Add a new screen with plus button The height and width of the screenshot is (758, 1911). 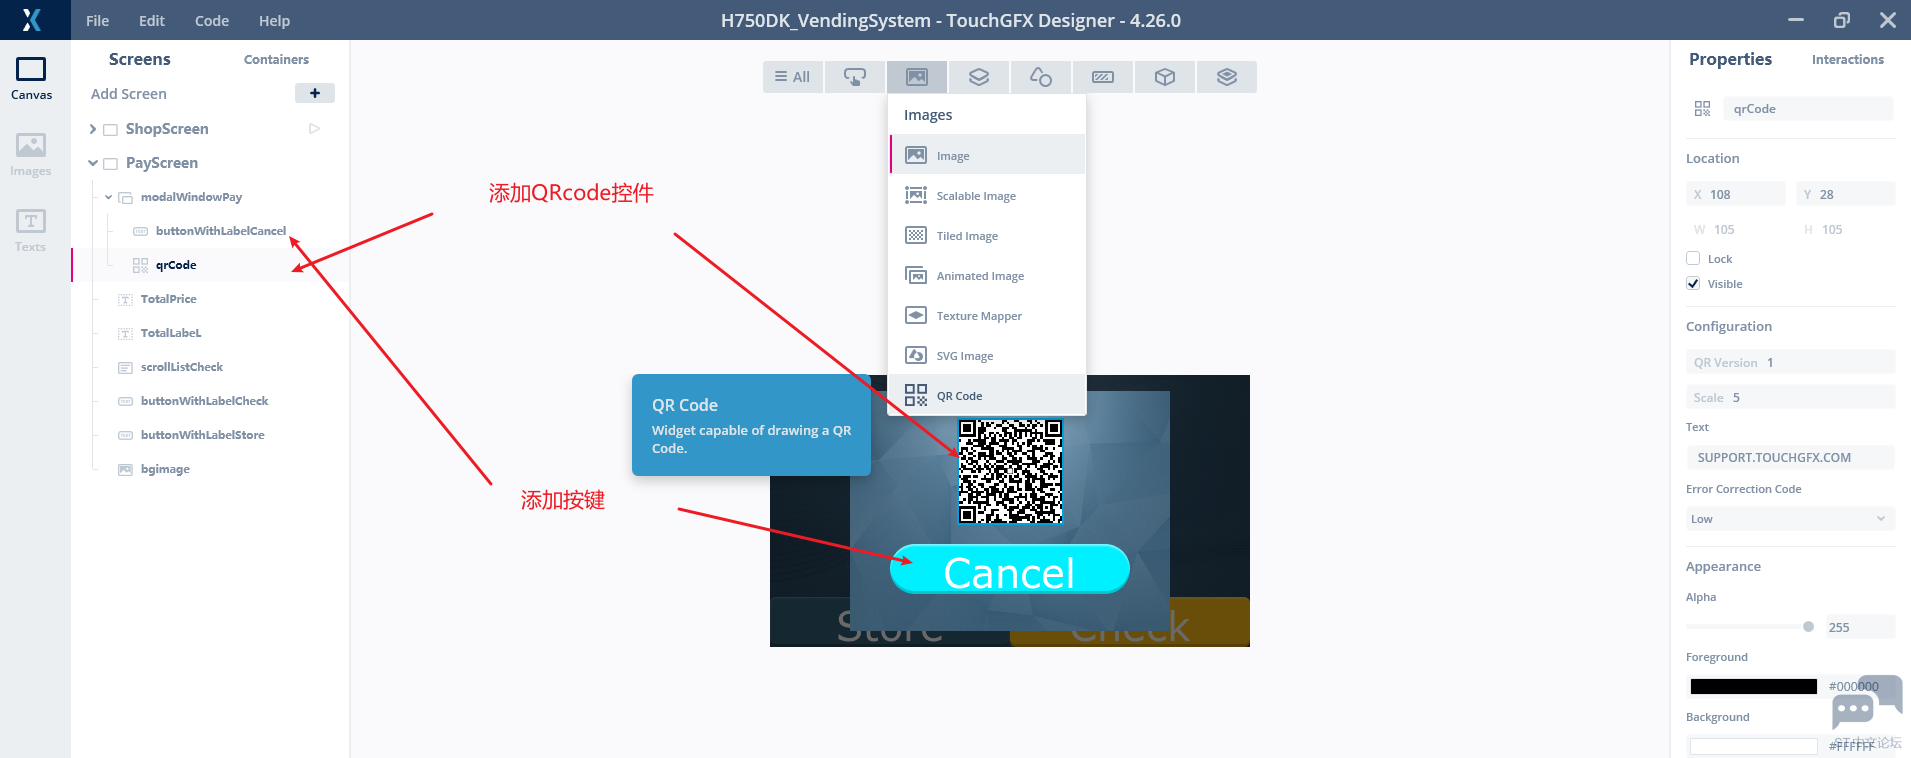pos(315,93)
